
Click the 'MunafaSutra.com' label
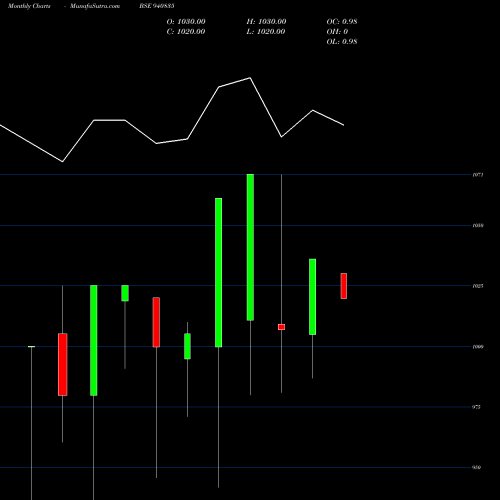tap(95, 6)
